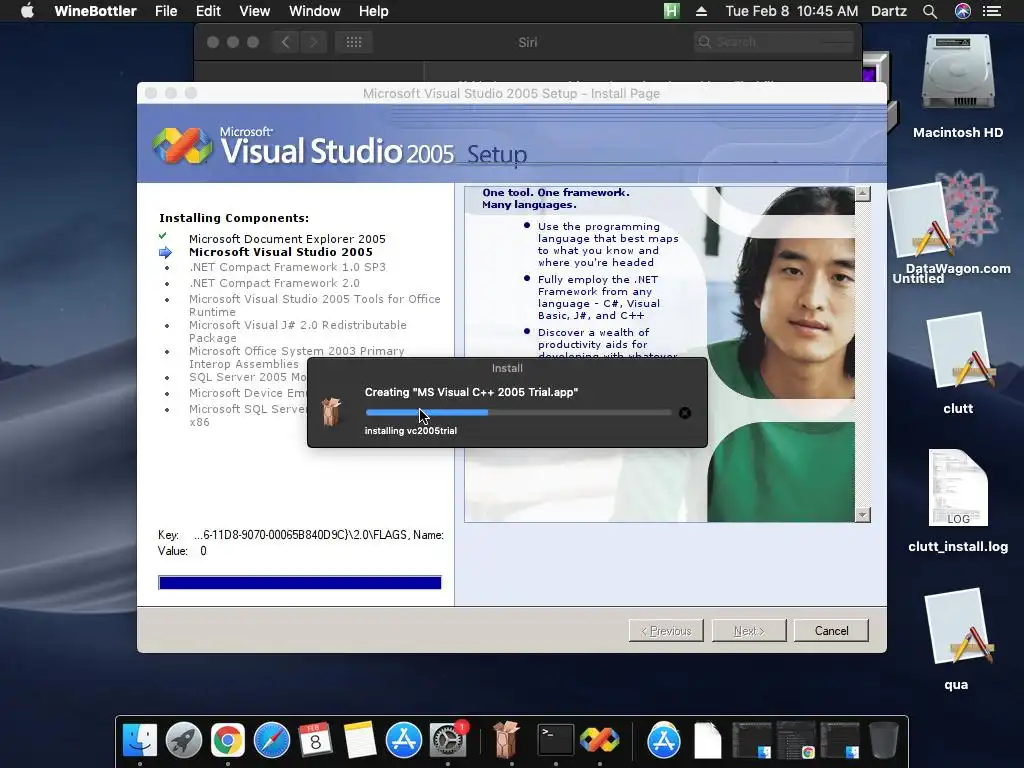Open Applications folder stack in Dock

pos(664,741)
